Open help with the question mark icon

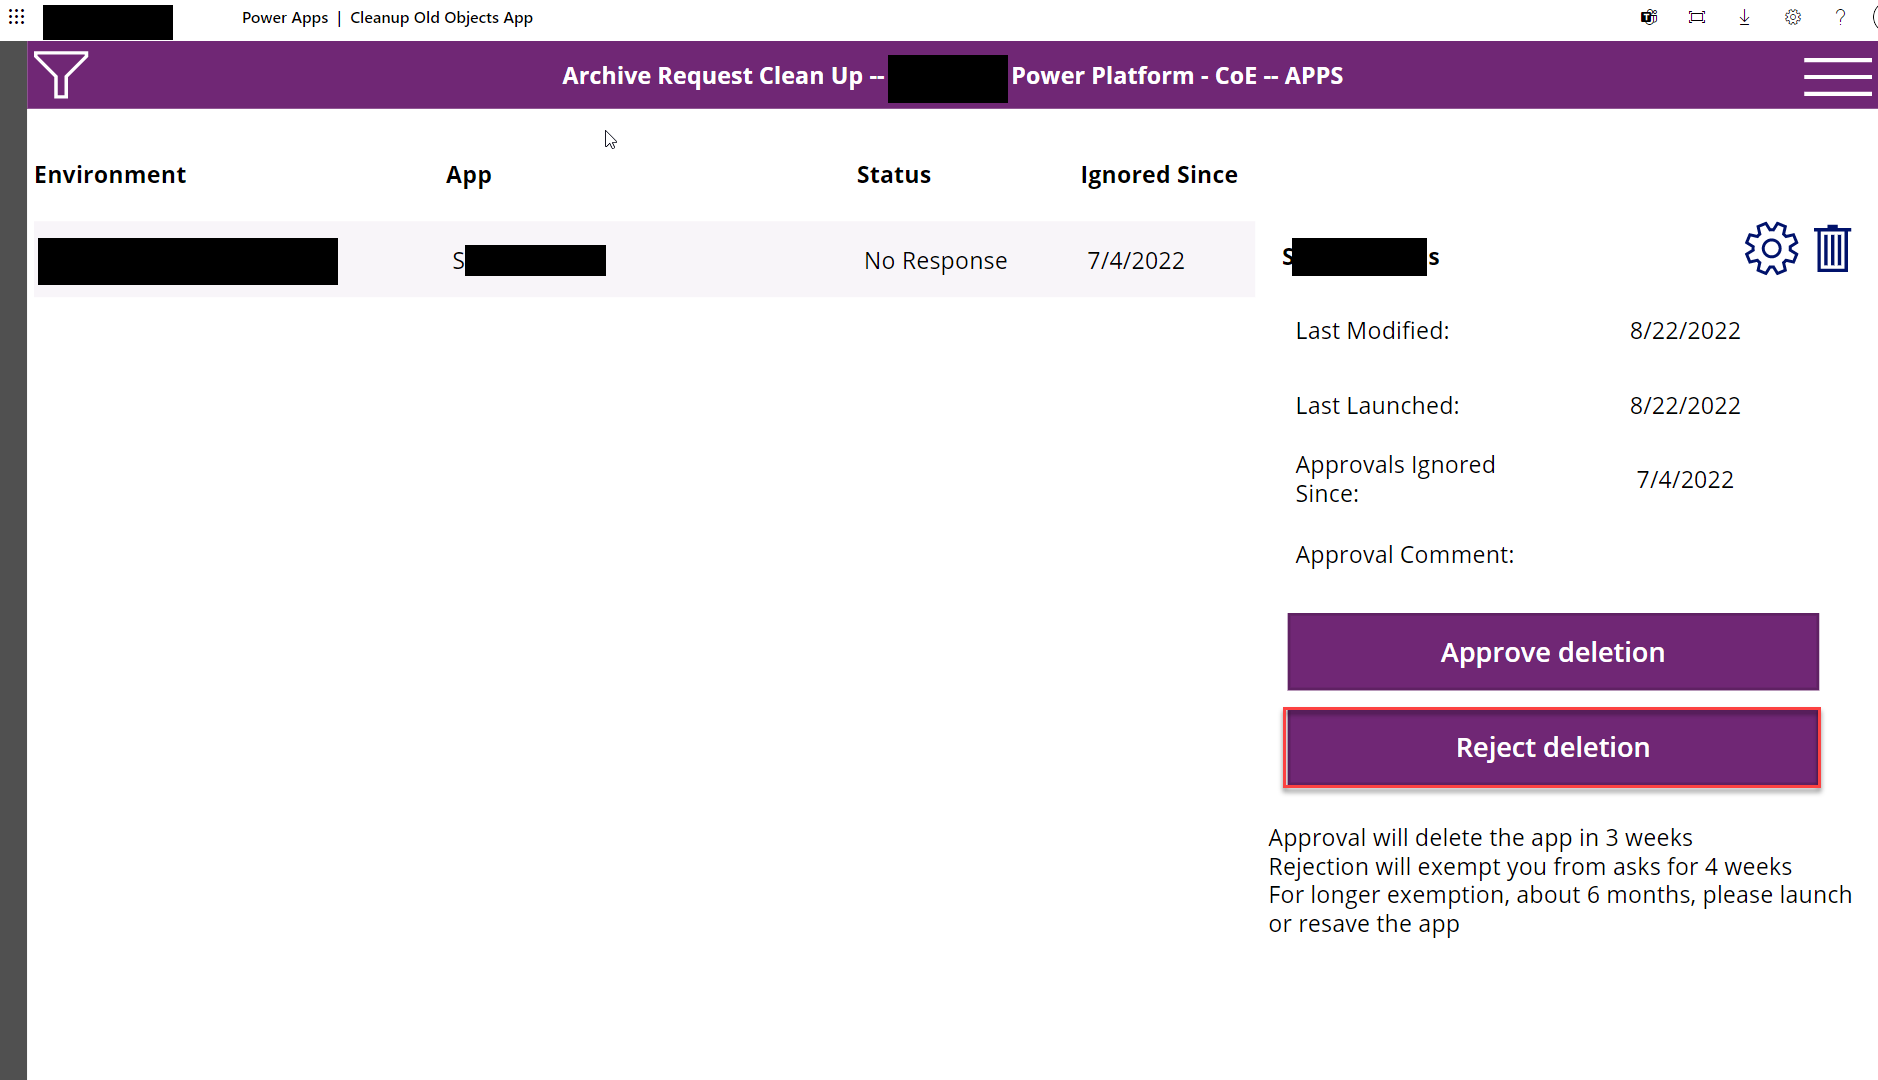(1840, 17)
